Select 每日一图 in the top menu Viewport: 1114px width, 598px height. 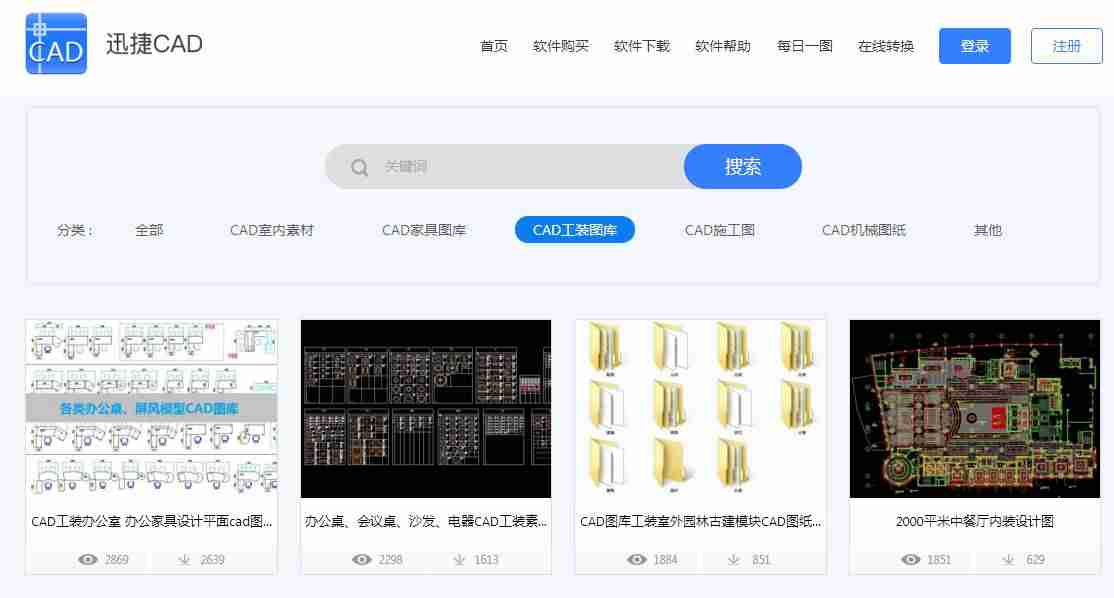point(804,46)
